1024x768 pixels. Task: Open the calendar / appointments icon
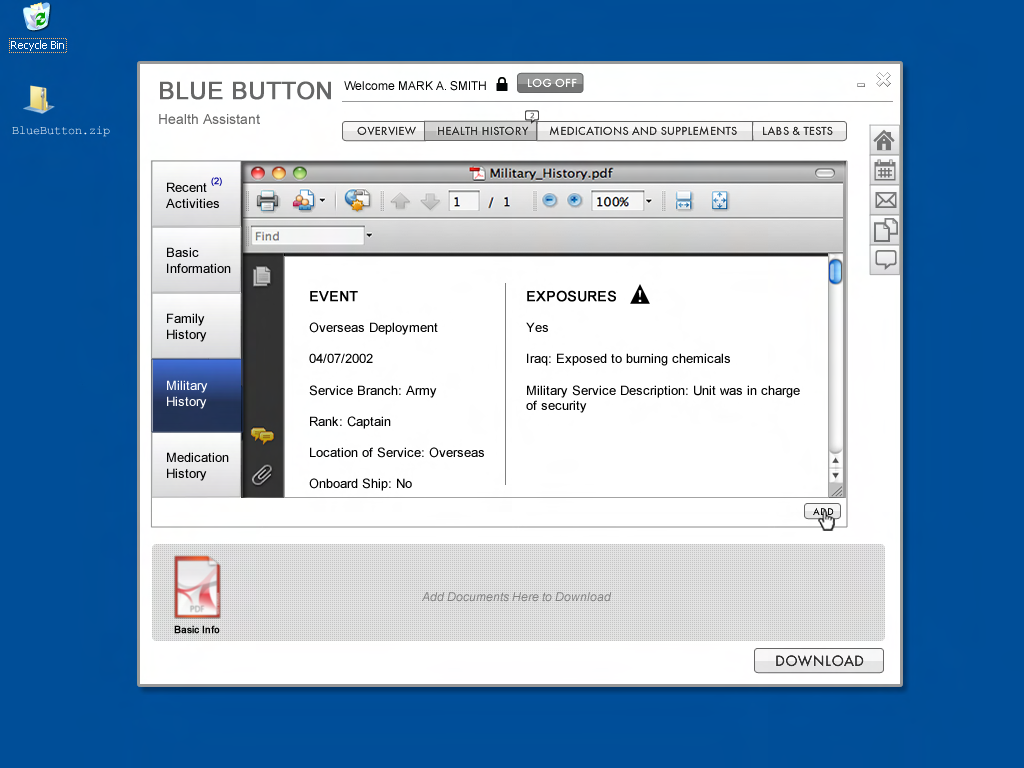(884, 170)
